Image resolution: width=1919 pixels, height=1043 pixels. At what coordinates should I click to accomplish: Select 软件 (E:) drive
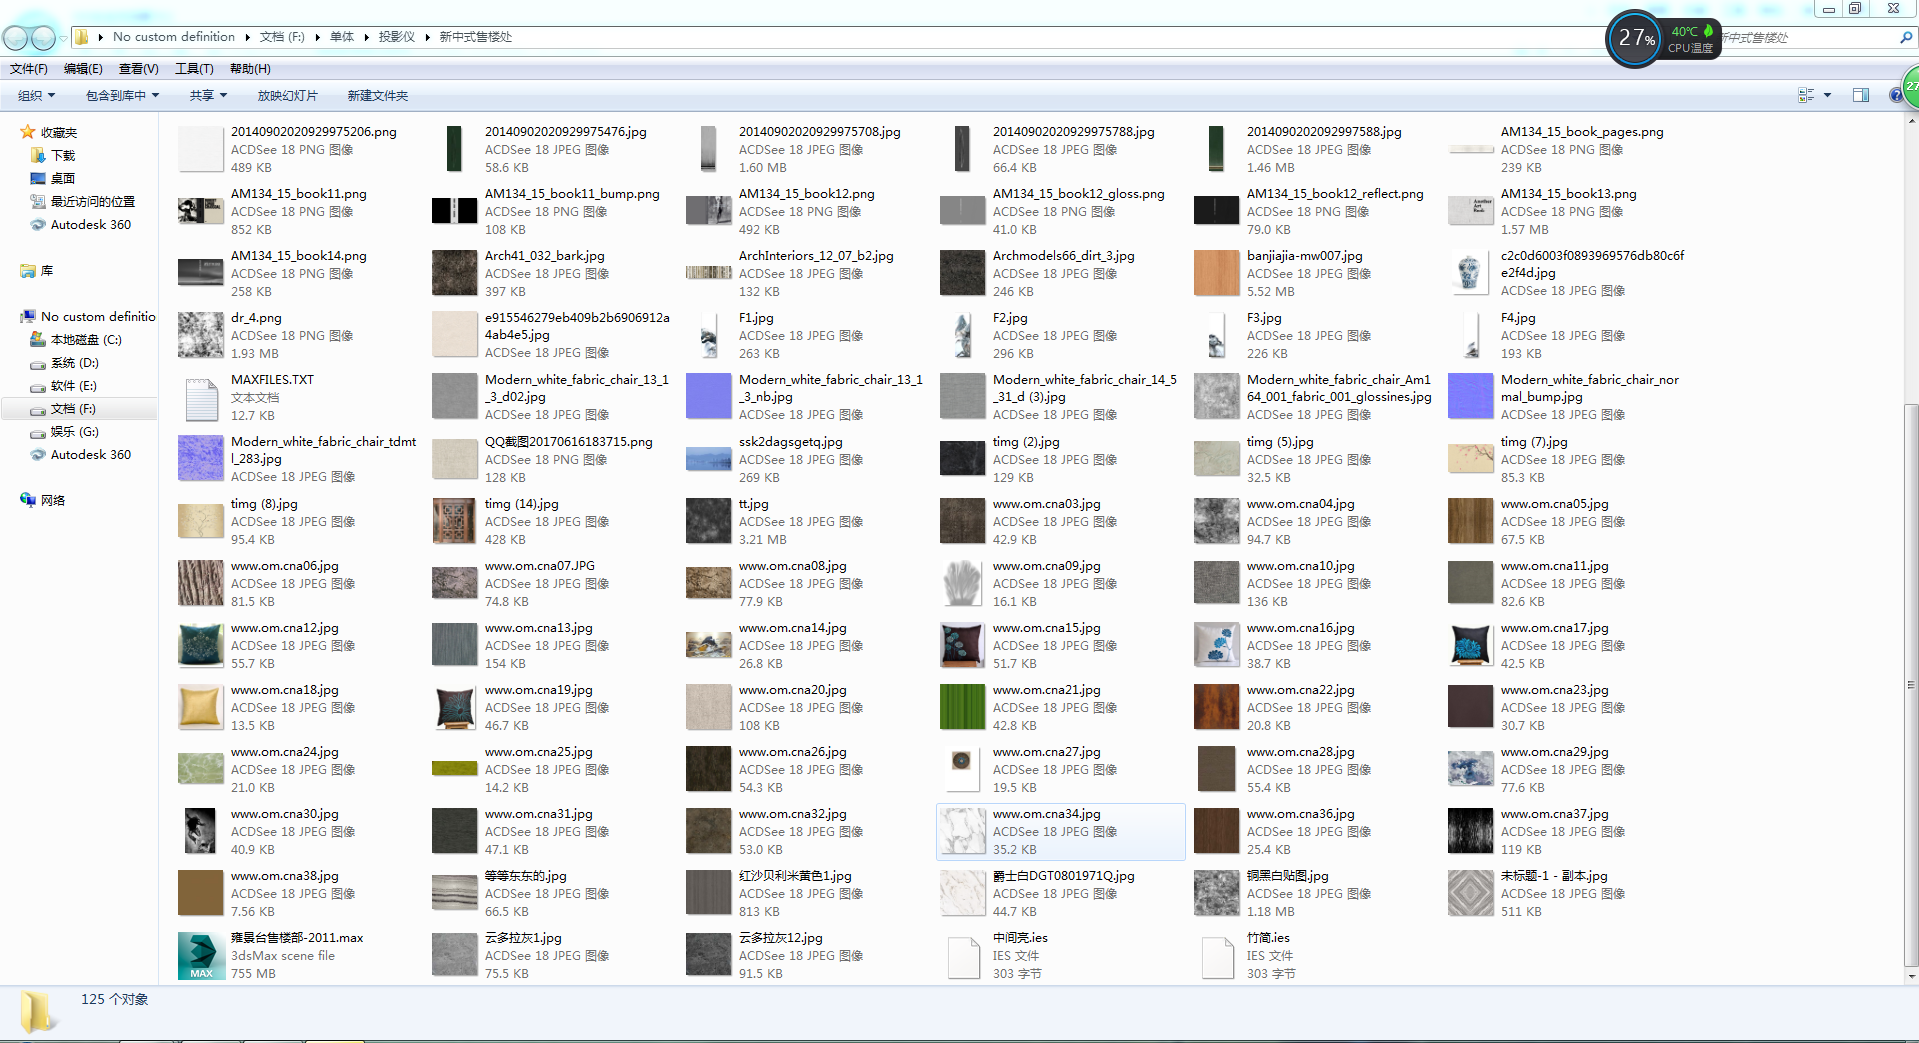coord(73,386)
